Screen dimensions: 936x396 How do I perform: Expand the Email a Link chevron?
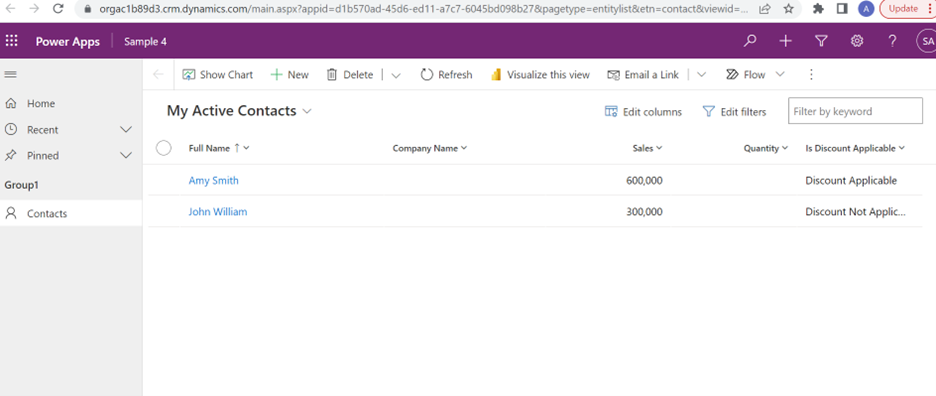pos(702,75)
